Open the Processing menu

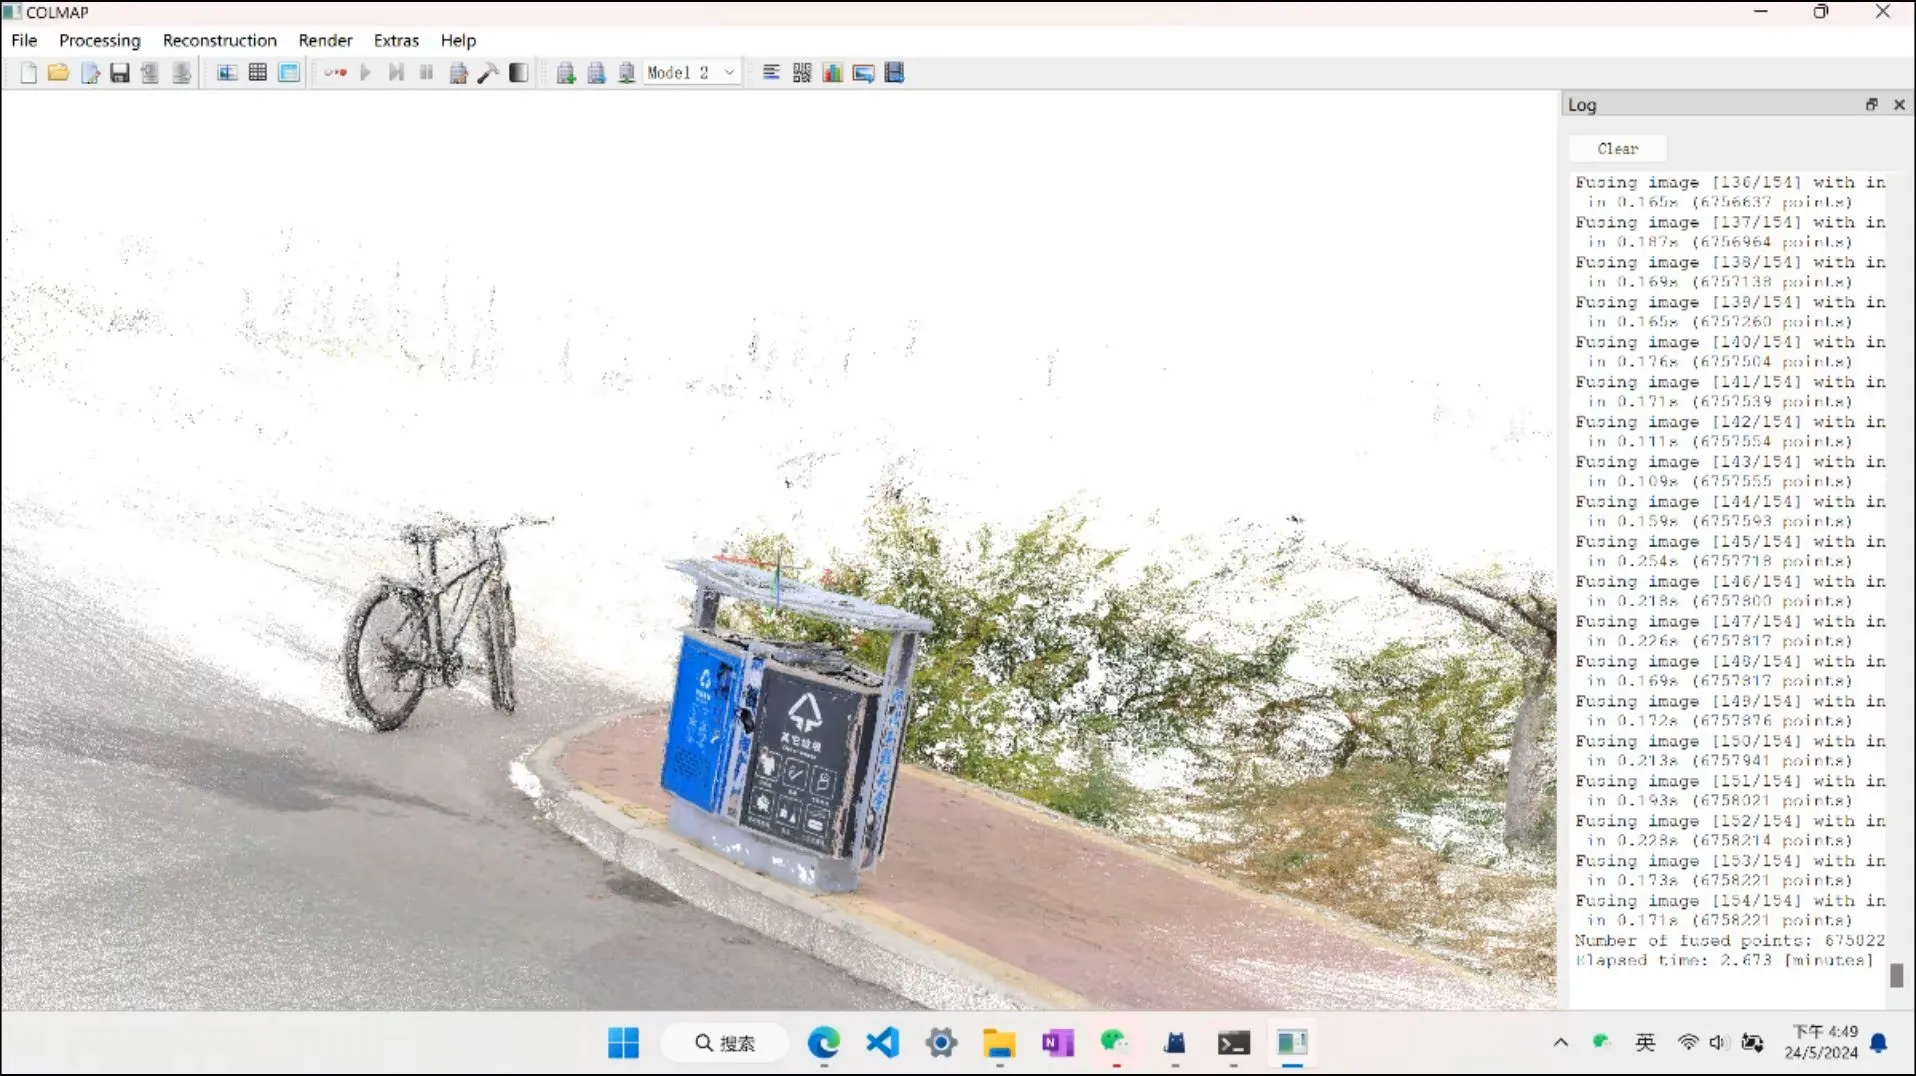[x=99, y=40]
